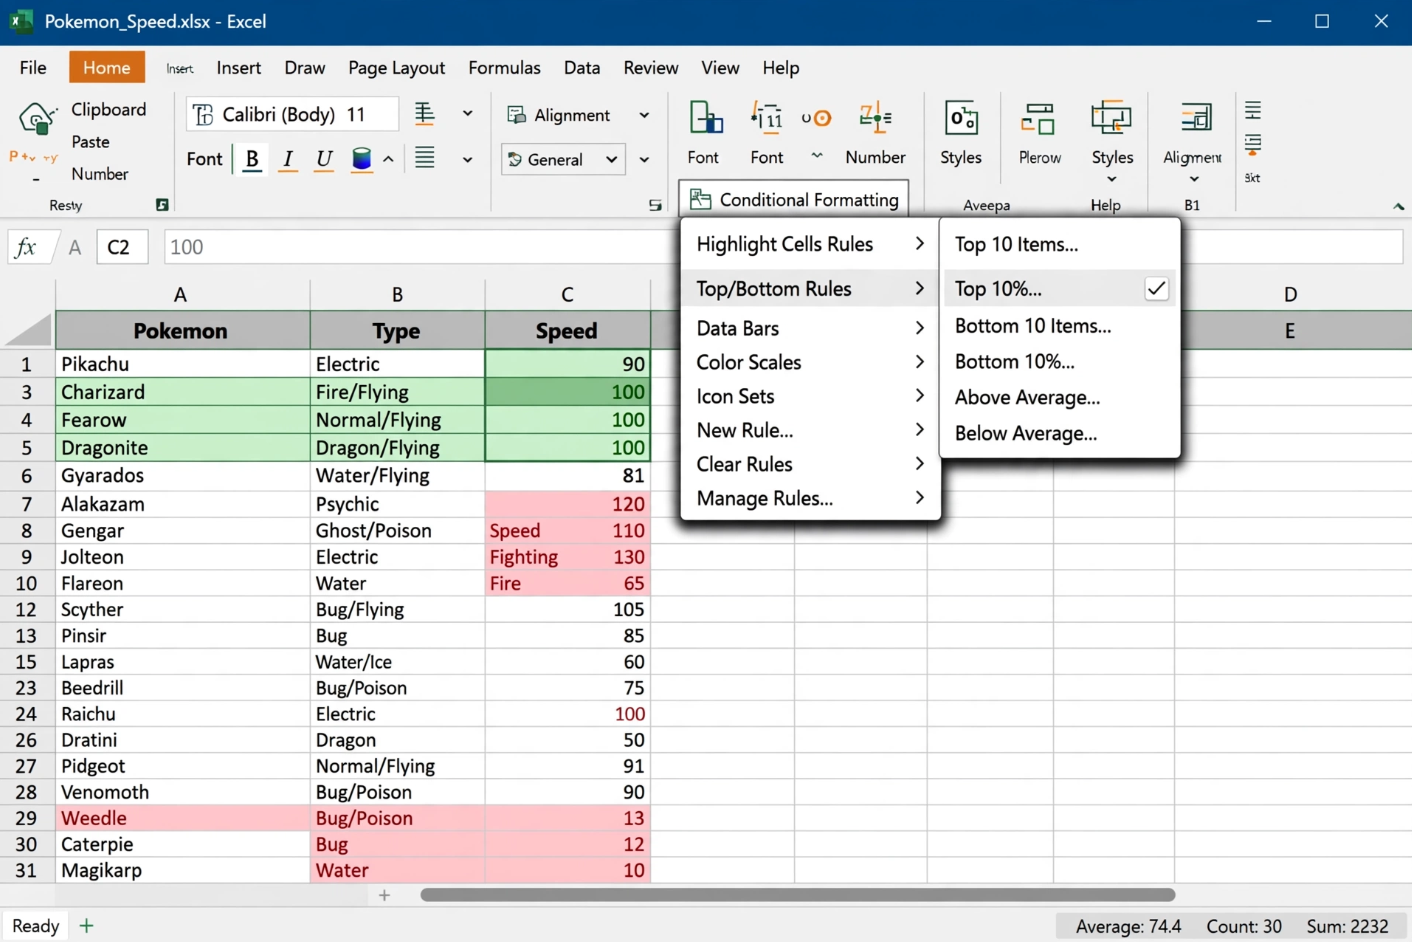Click the align lines icon at ribbon's far right
The height and width of the screenshot is (942, 1412).
click(1253, 109)
